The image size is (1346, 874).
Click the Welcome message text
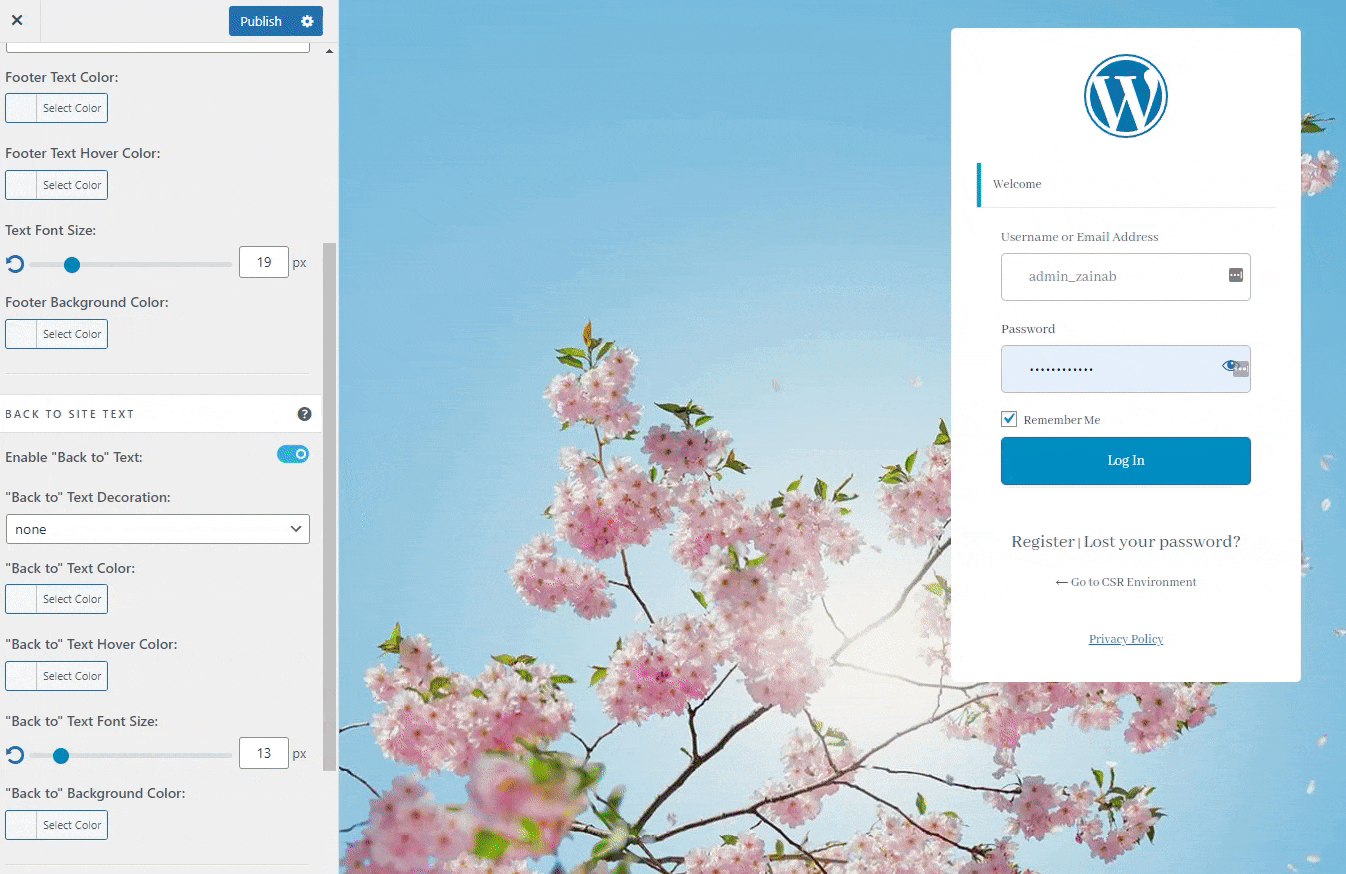[x=1017, y=184]
